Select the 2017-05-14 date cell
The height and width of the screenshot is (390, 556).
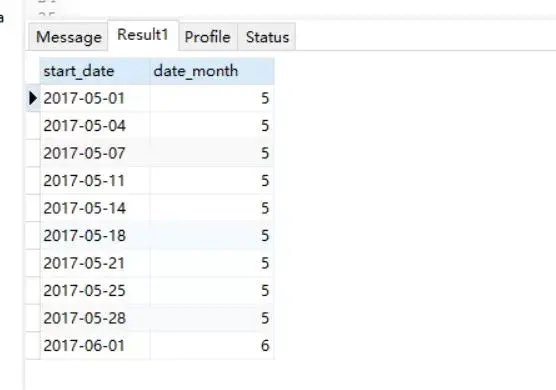pyautogui.click(x=95, y=208)
